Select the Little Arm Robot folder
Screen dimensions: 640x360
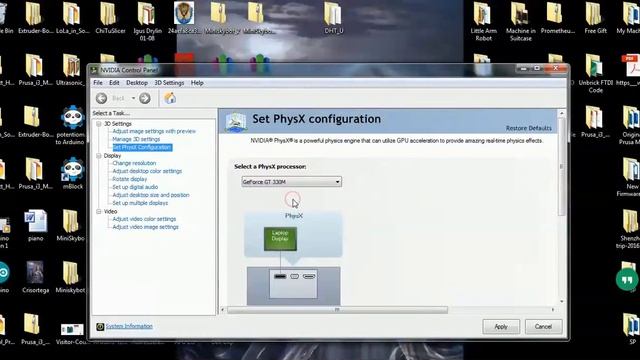coord(484,21)
